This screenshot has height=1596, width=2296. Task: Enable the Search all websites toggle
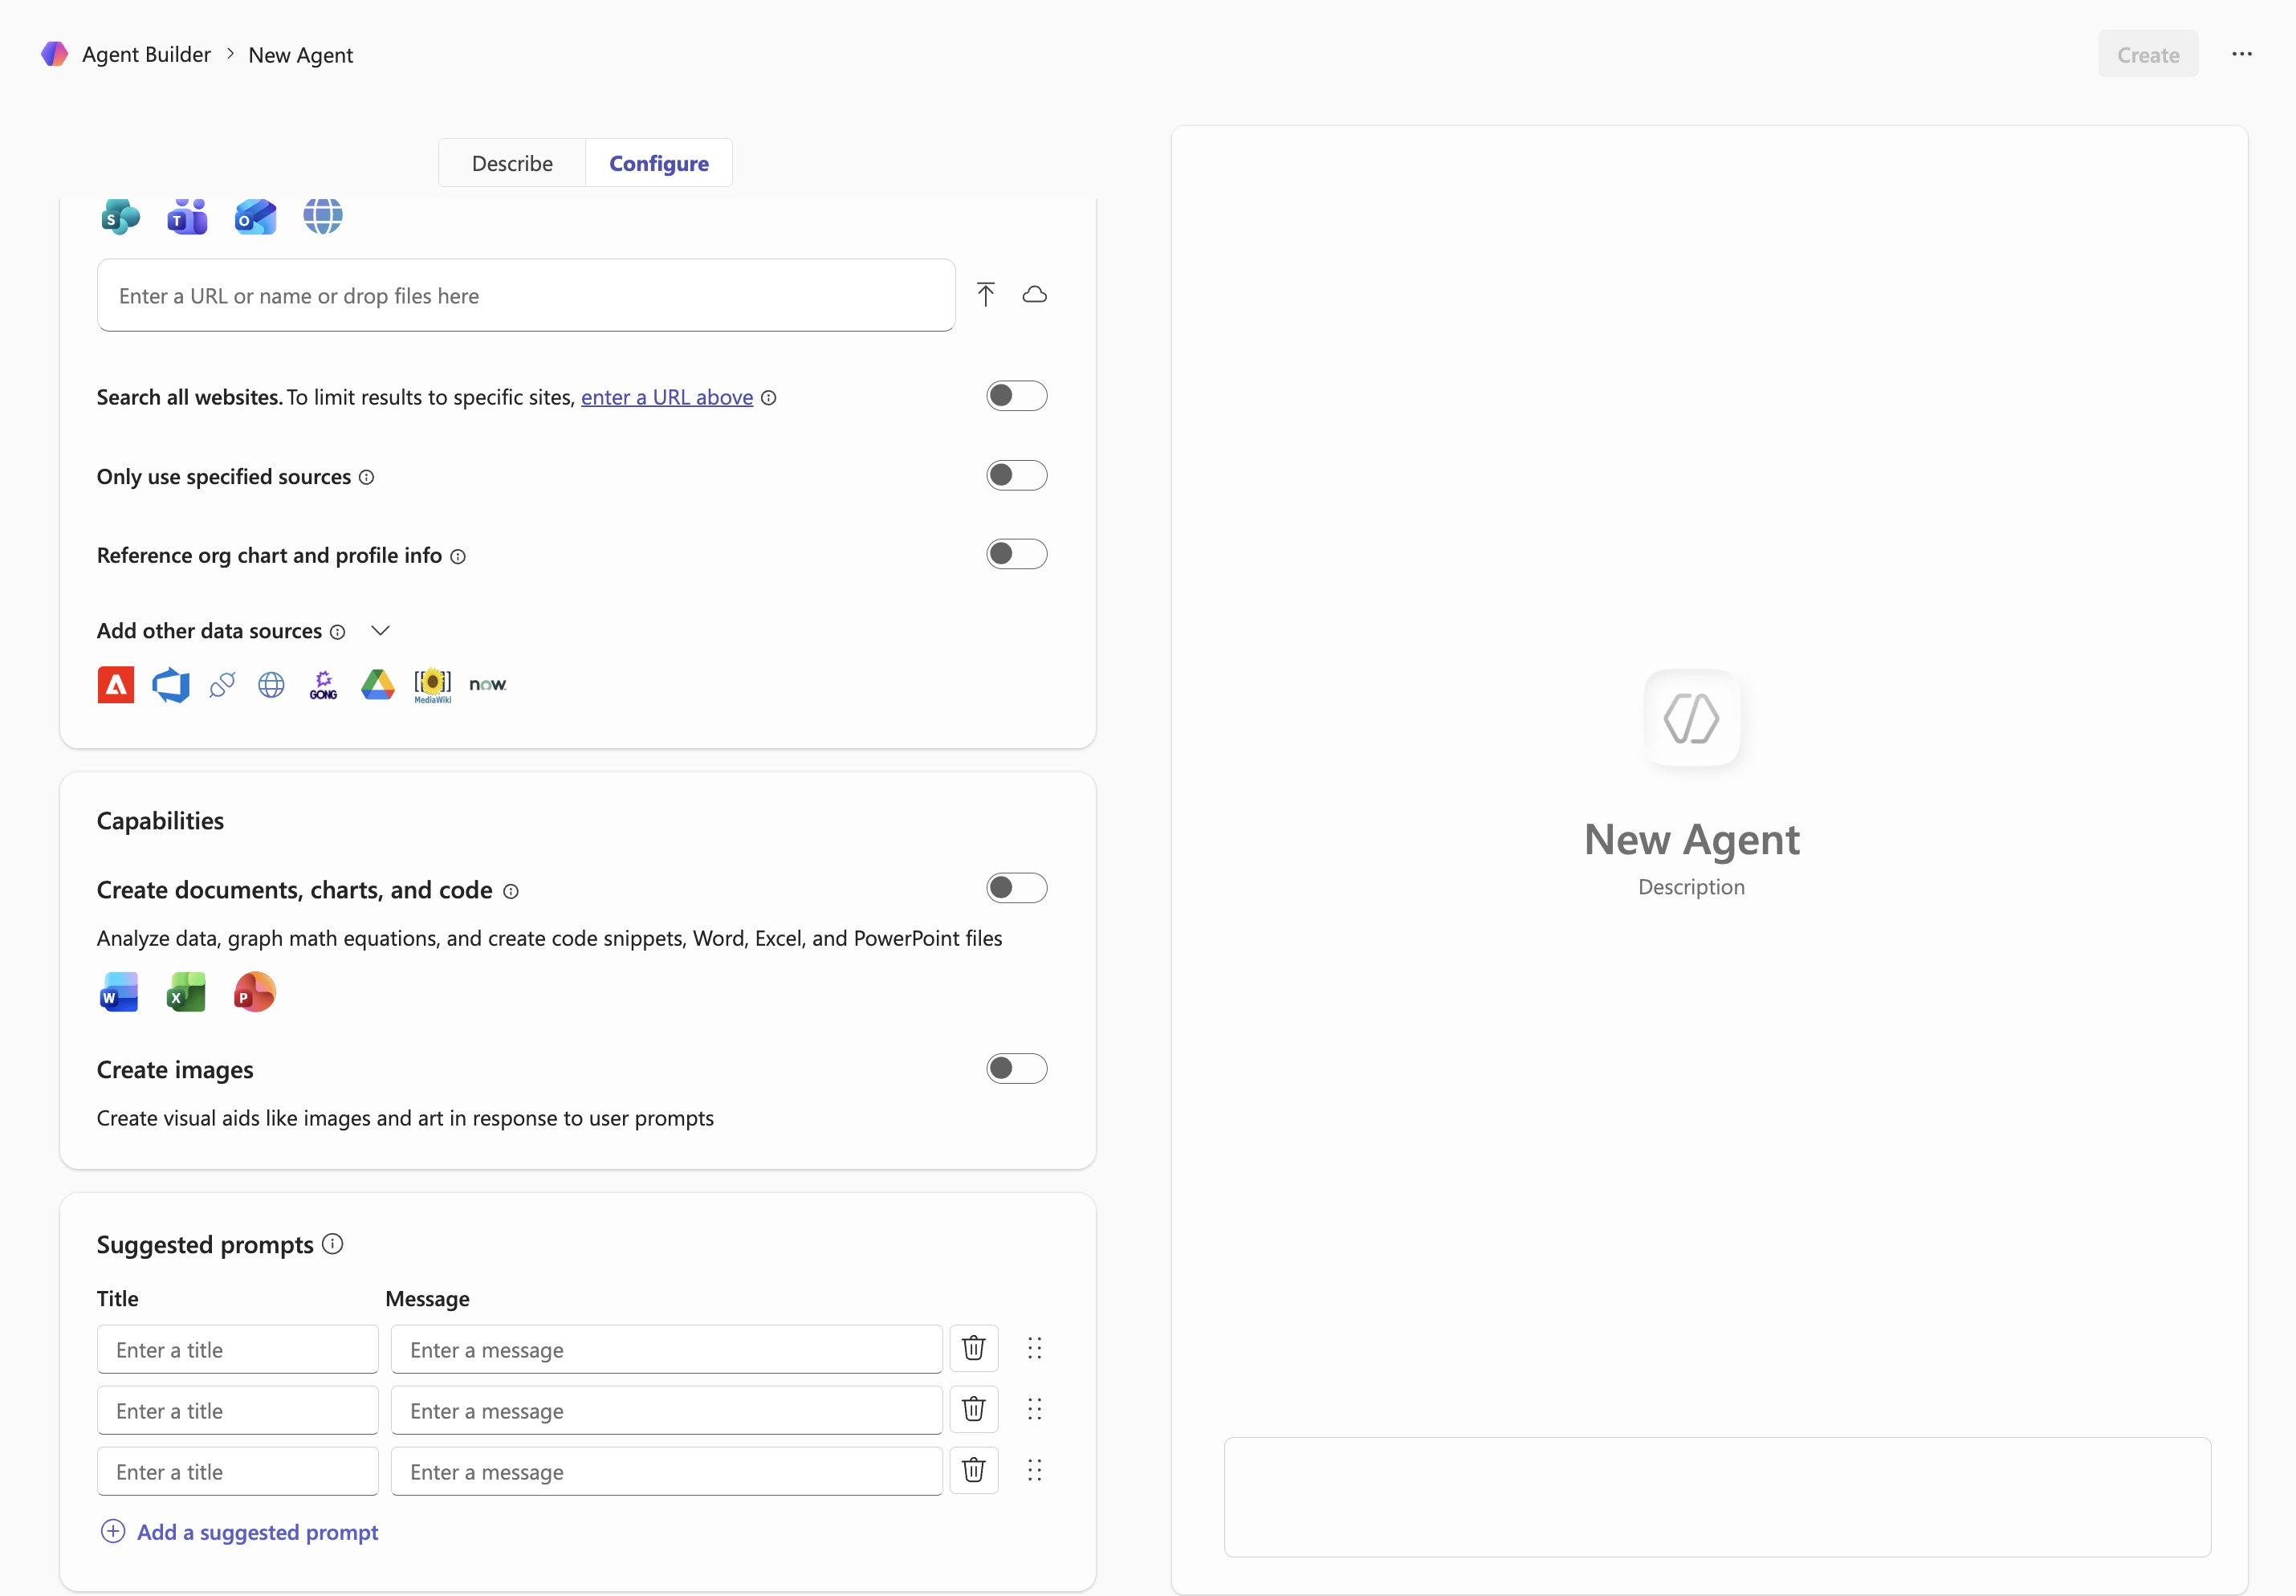tap(1015, 396)
